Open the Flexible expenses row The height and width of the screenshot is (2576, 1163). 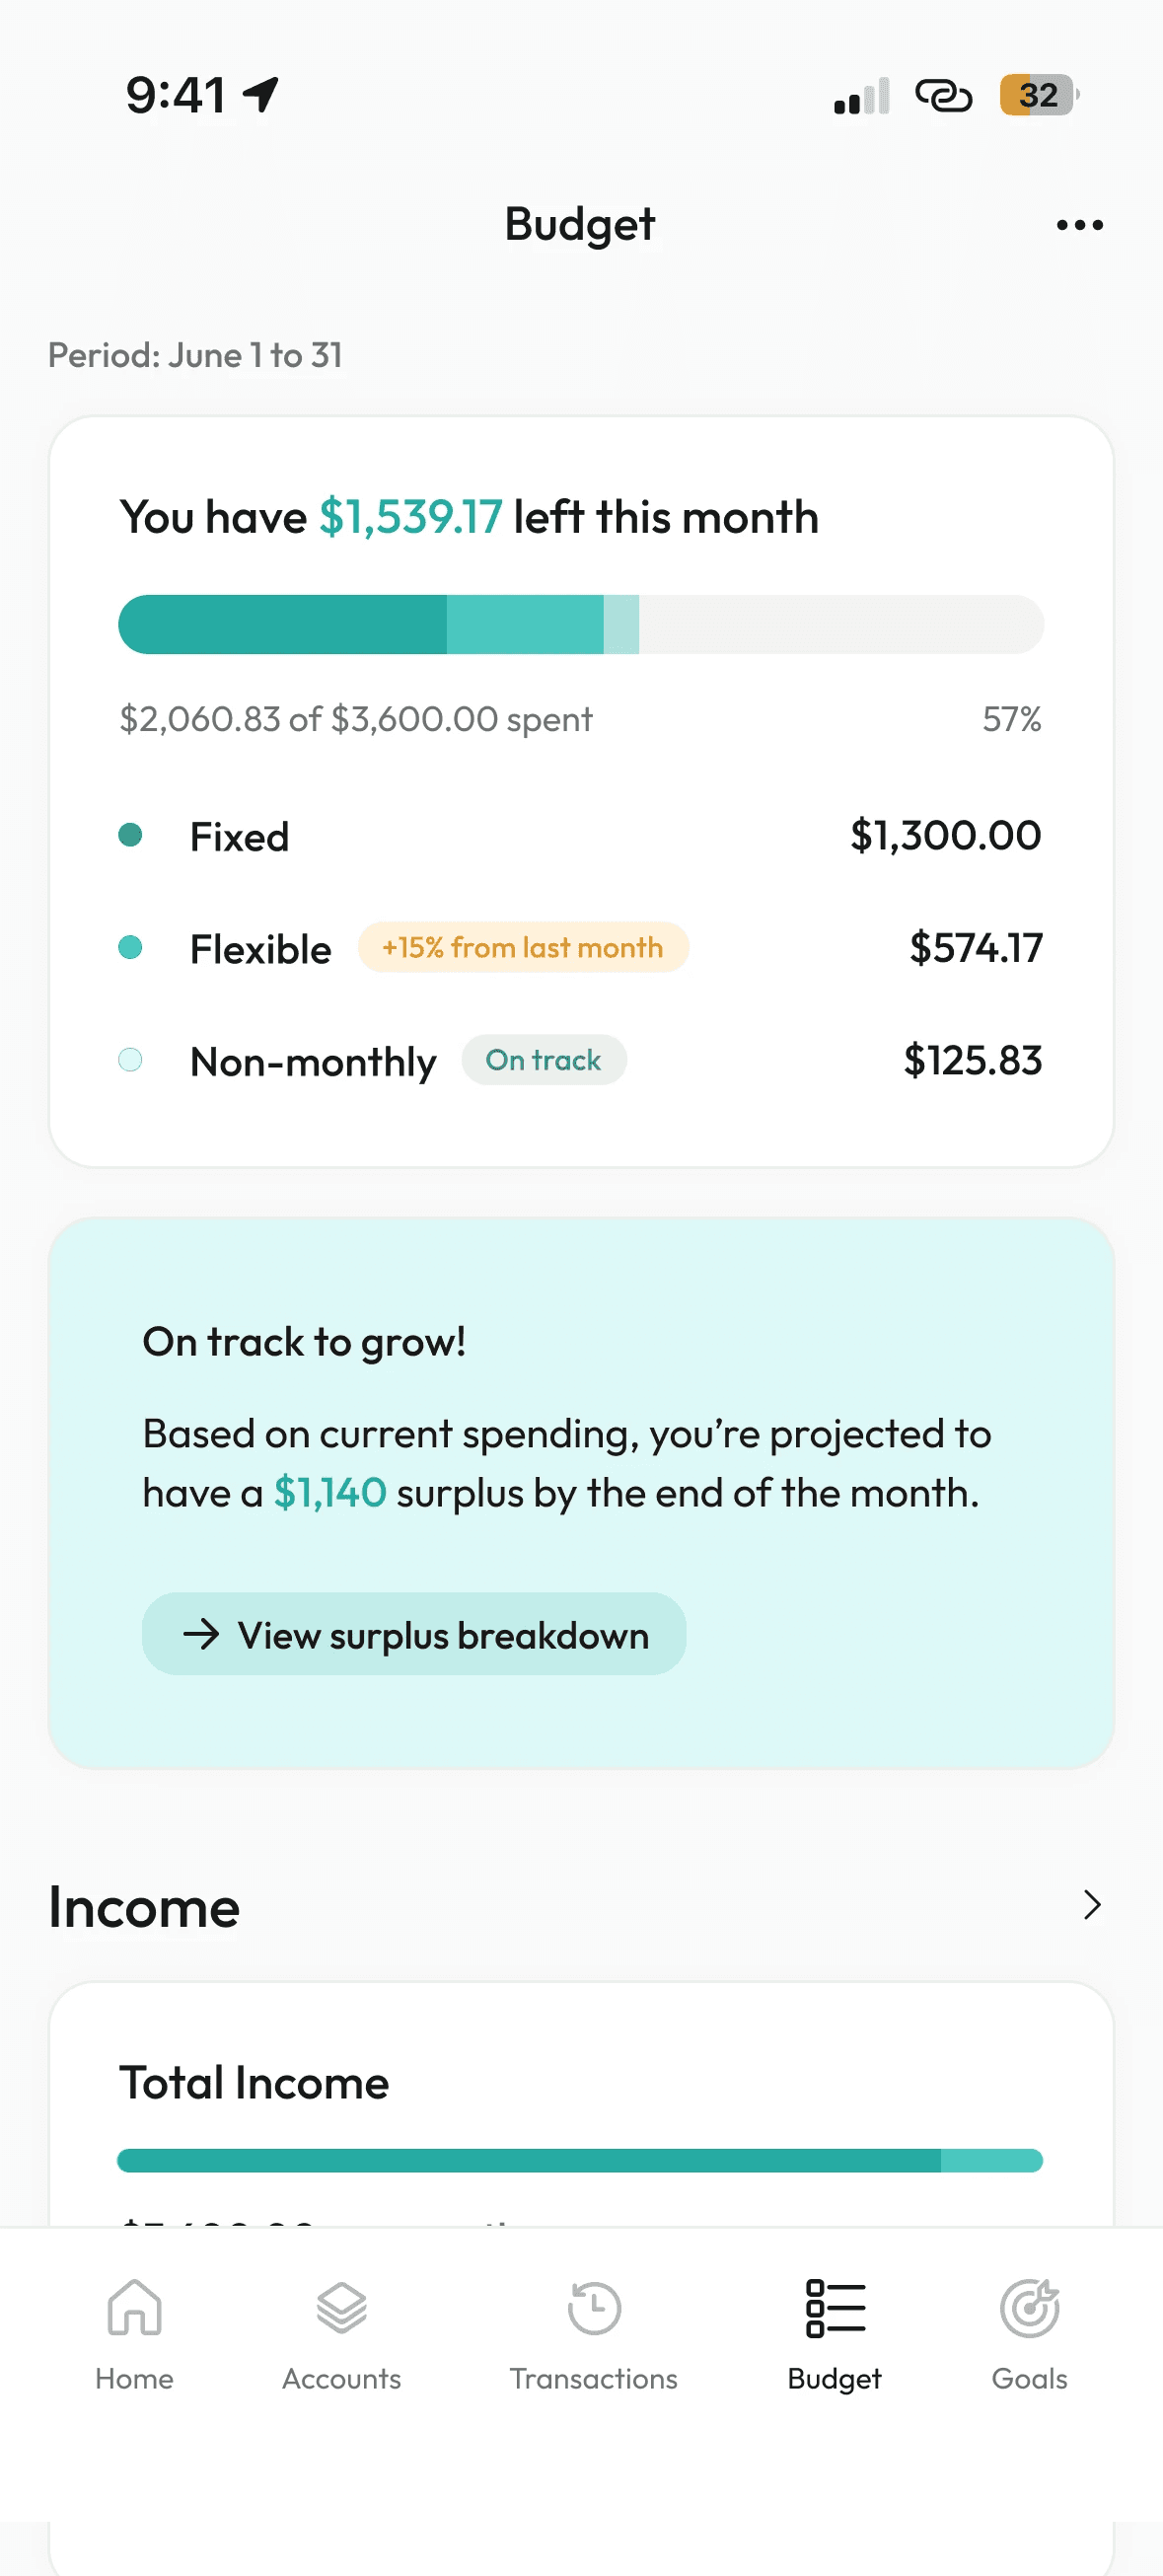coord(580,948)
